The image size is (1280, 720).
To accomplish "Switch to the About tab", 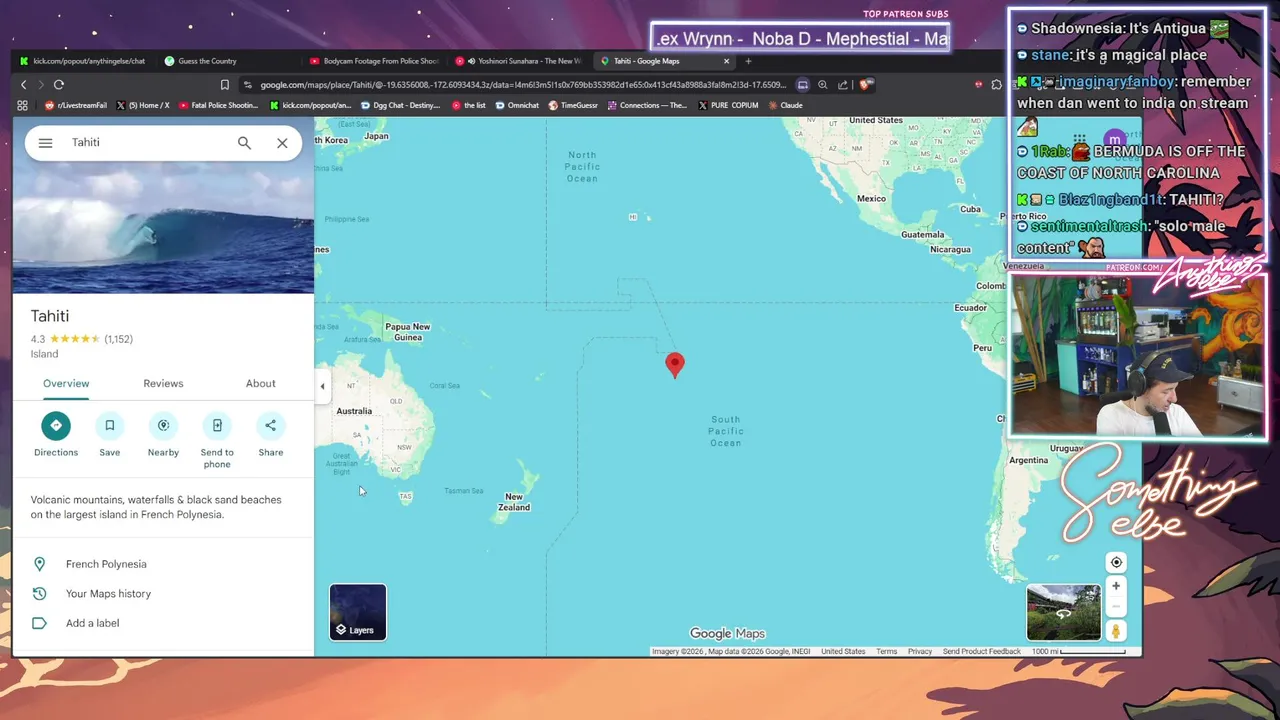I will point(261,384).
